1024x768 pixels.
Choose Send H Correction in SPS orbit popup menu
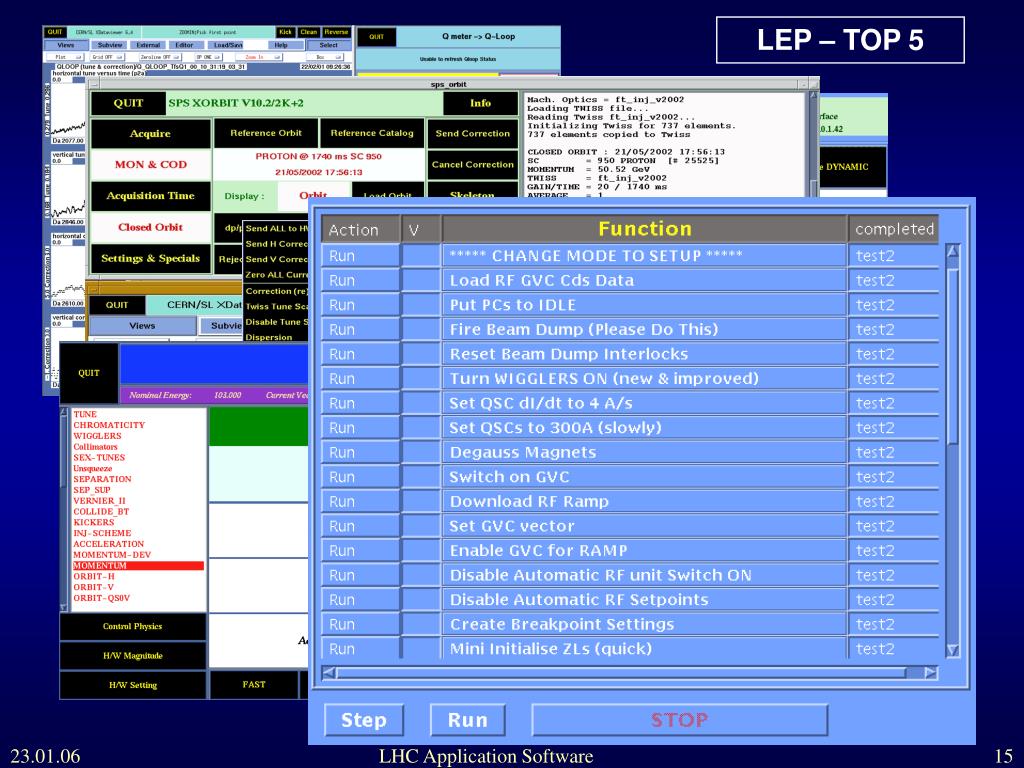coord(276,244)
